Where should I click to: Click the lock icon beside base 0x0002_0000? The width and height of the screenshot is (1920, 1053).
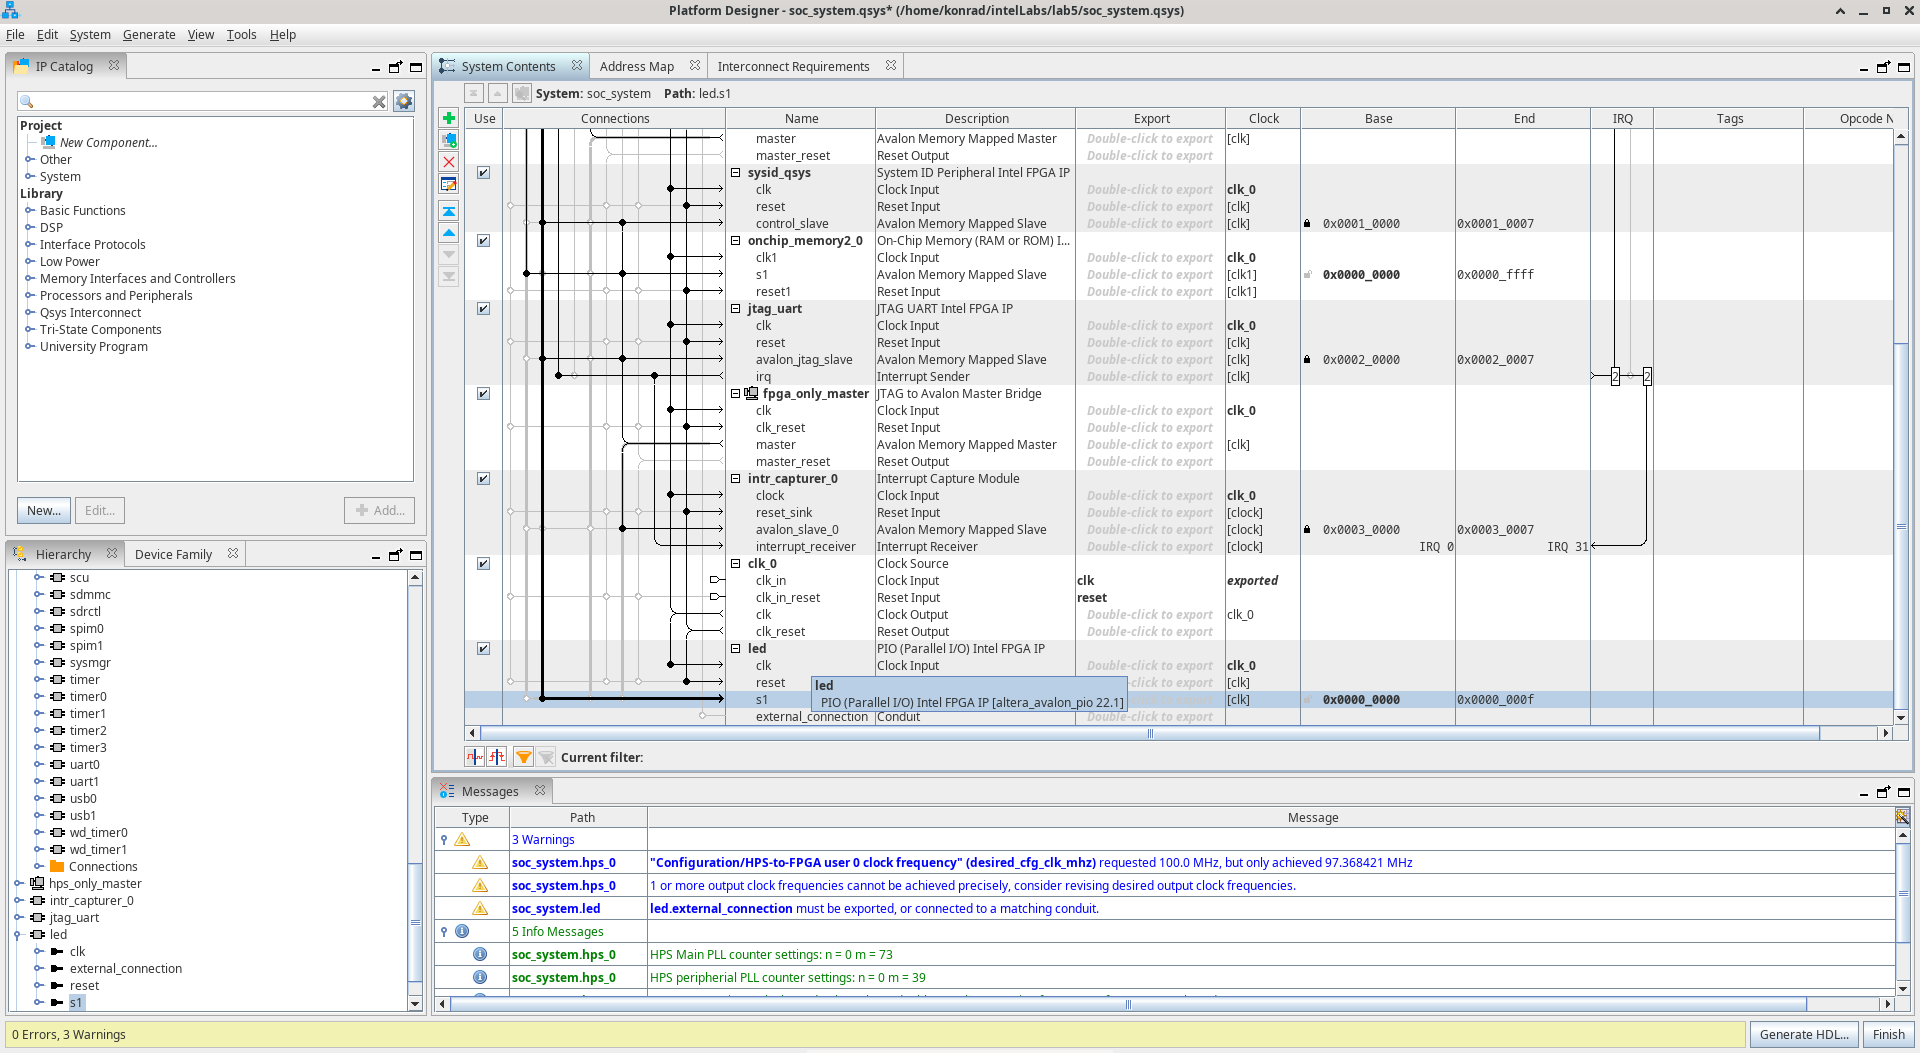click(x=1307, y=360)
